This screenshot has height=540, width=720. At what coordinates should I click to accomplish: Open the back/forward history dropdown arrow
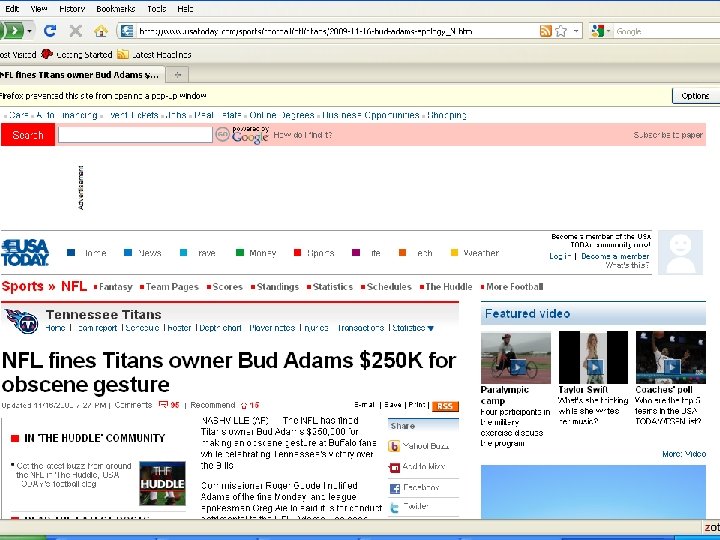coord(29,31)
